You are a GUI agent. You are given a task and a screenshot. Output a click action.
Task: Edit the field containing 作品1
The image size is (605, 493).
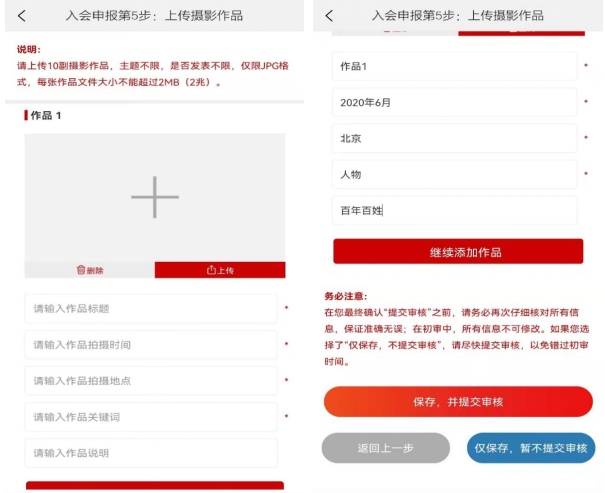(x=455, y=66)
